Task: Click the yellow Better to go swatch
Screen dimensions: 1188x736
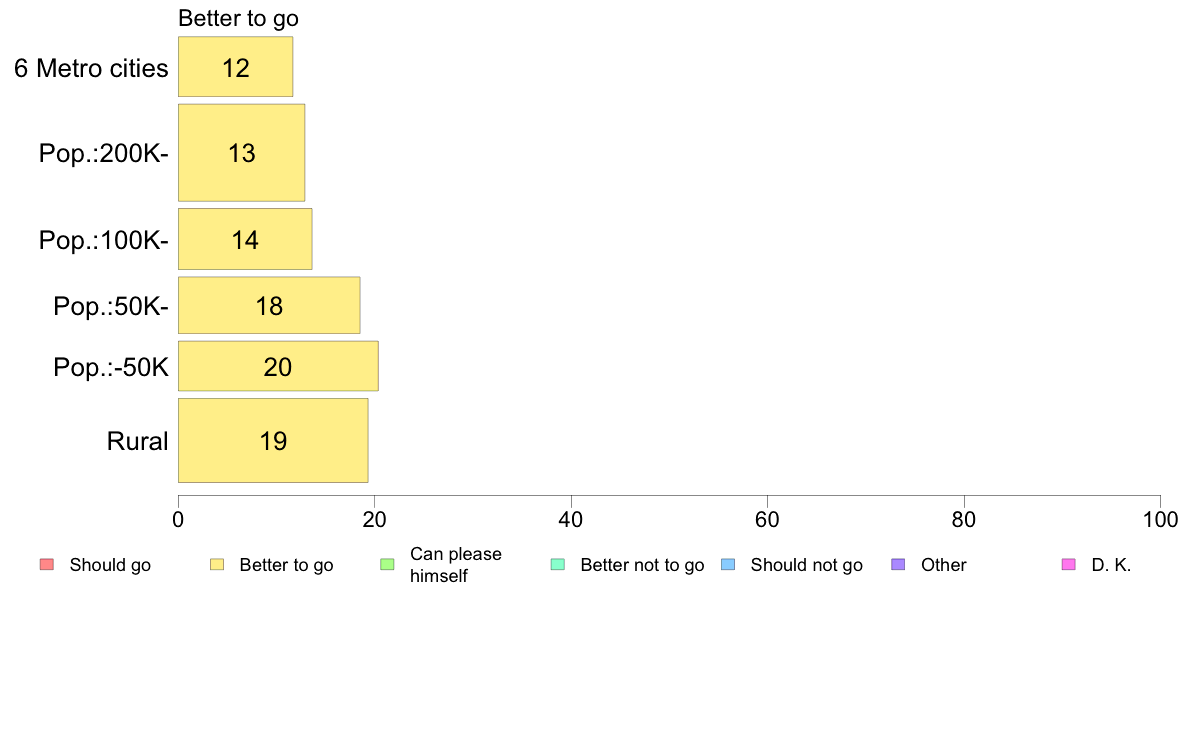Action: click(217, 565)
